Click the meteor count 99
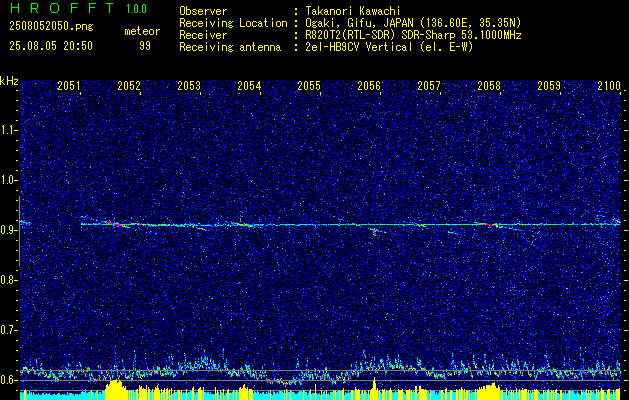 click(x=145, y=46)
